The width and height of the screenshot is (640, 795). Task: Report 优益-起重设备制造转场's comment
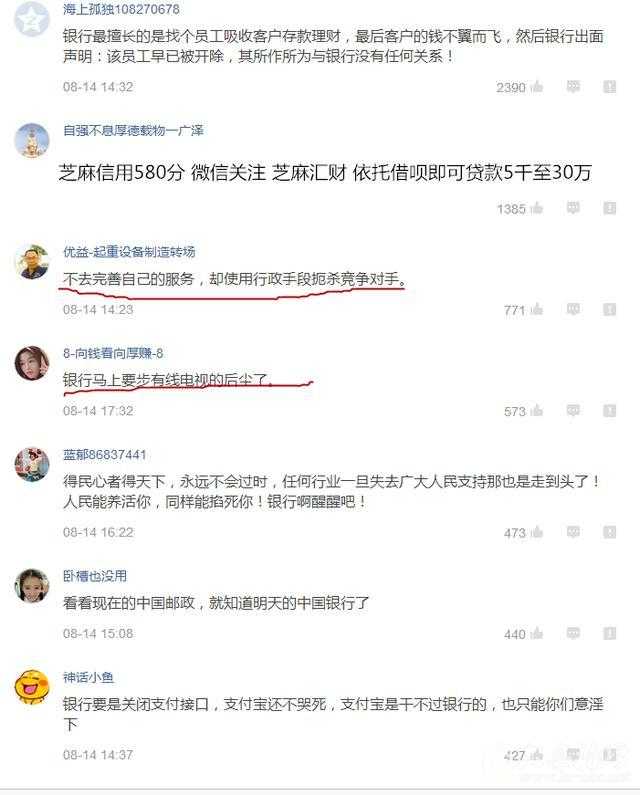pos(610,309)
